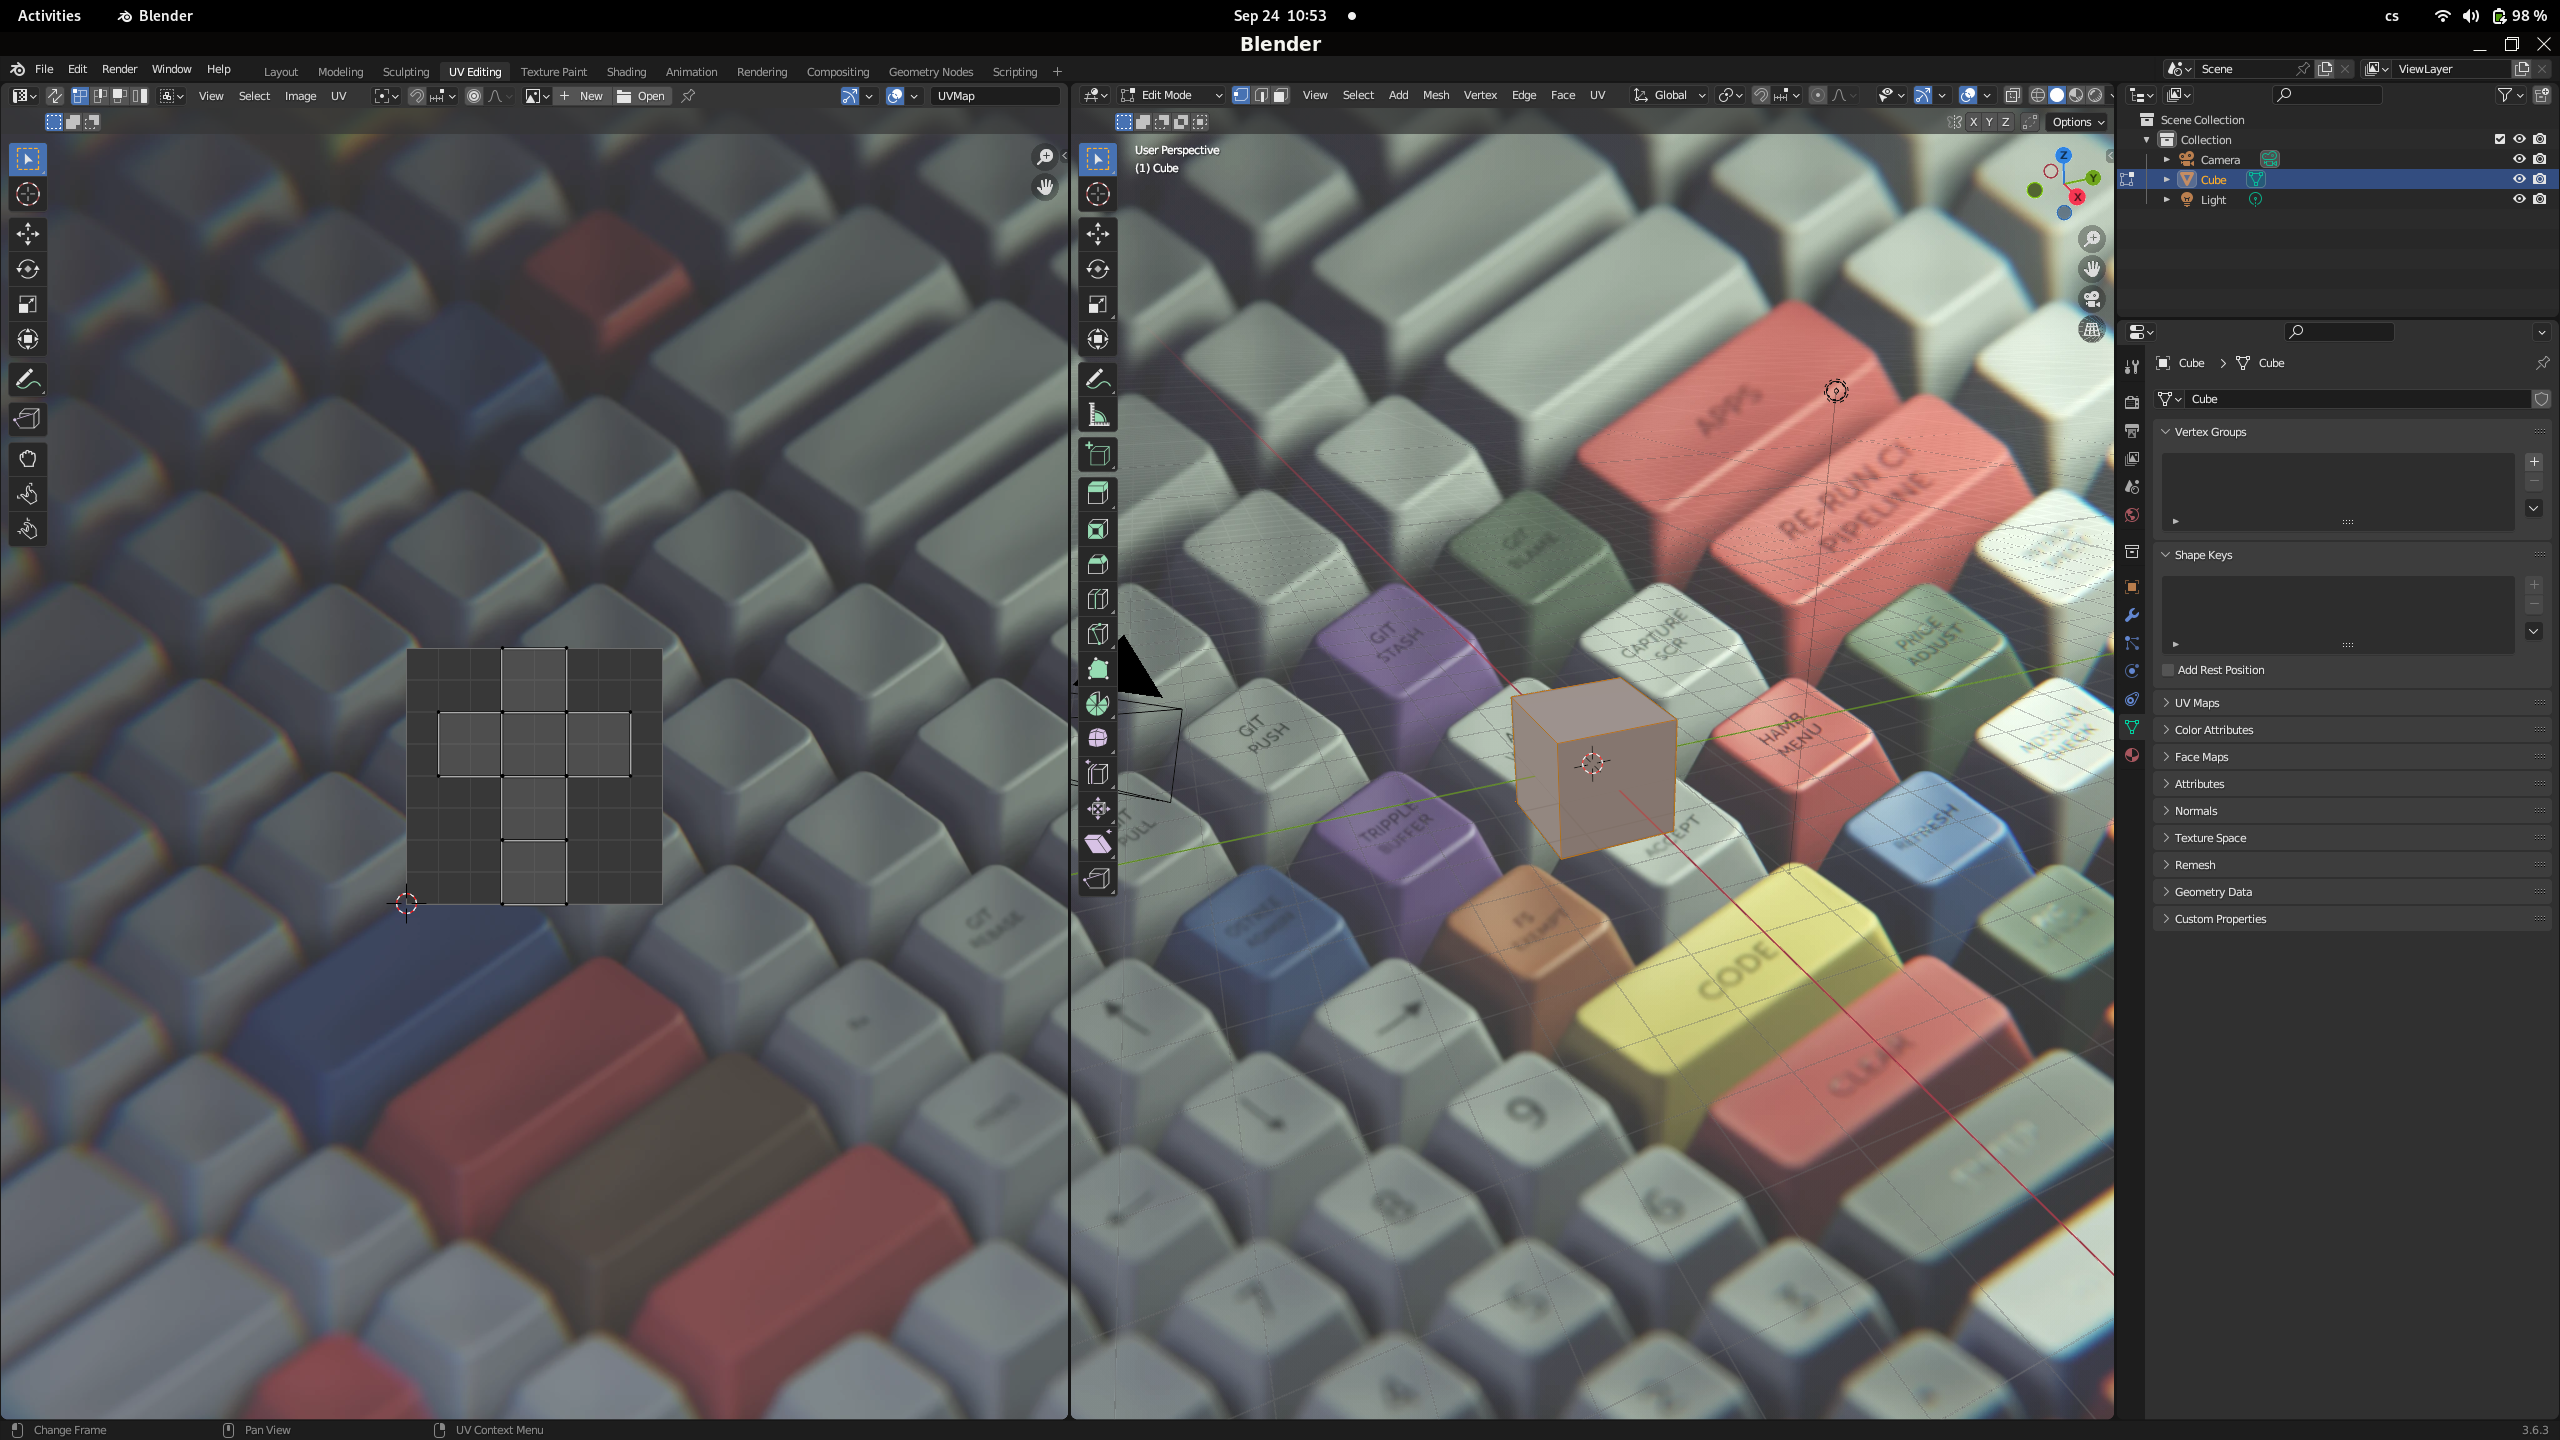
Task: Select the Rotate tool in 3D viewport toolbar
Action: [1098, 269]
